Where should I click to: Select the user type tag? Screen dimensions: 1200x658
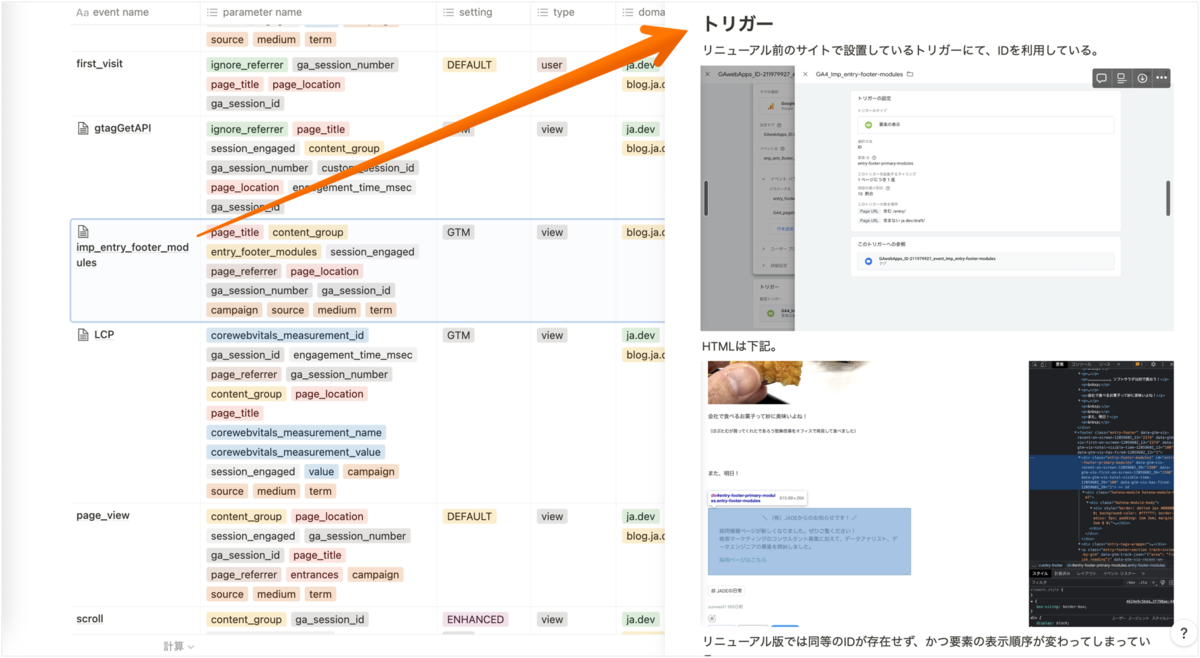click(552, 65)
